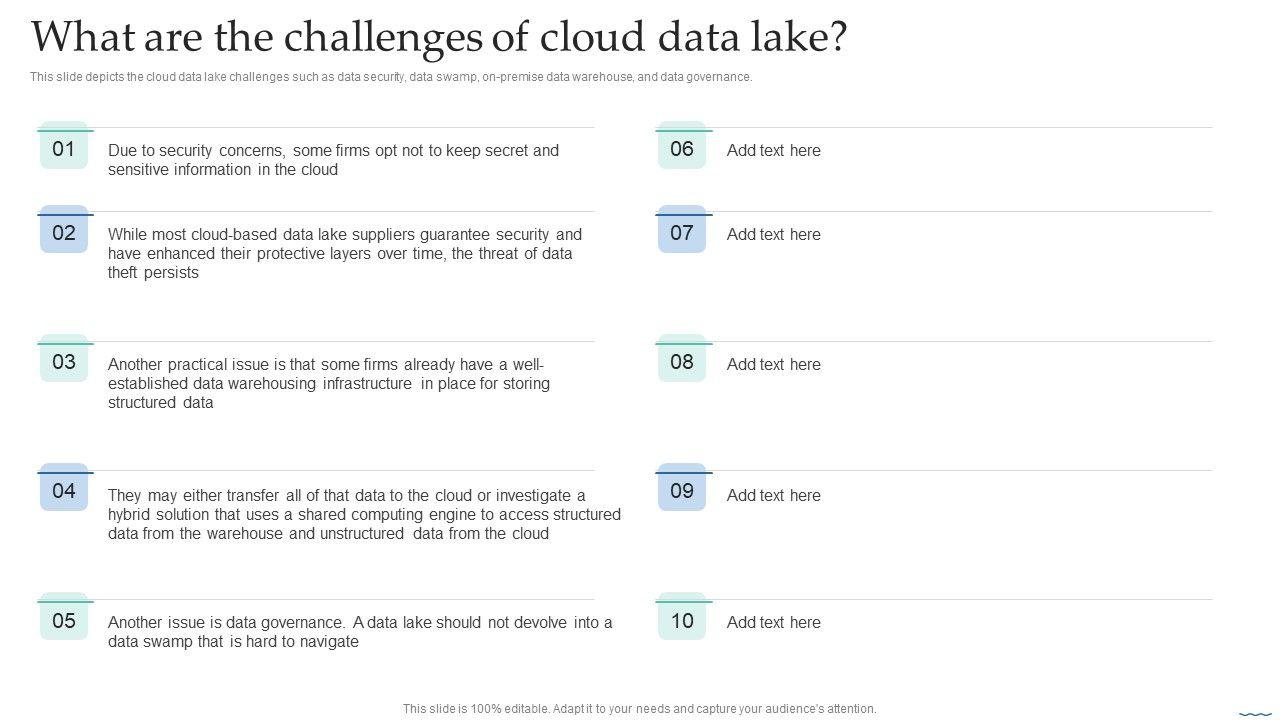
Task: Click the 02 number badge
Action: [64, 232]
